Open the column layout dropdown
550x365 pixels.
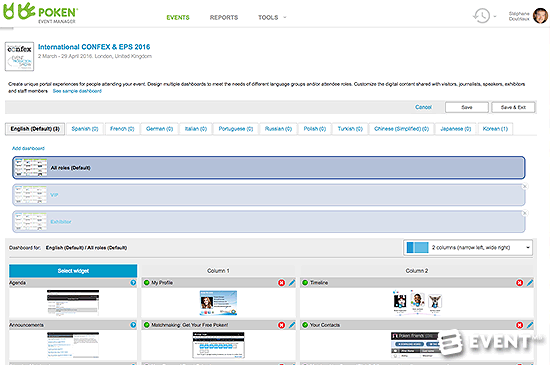pyautogui.click(x=468, y=248)
